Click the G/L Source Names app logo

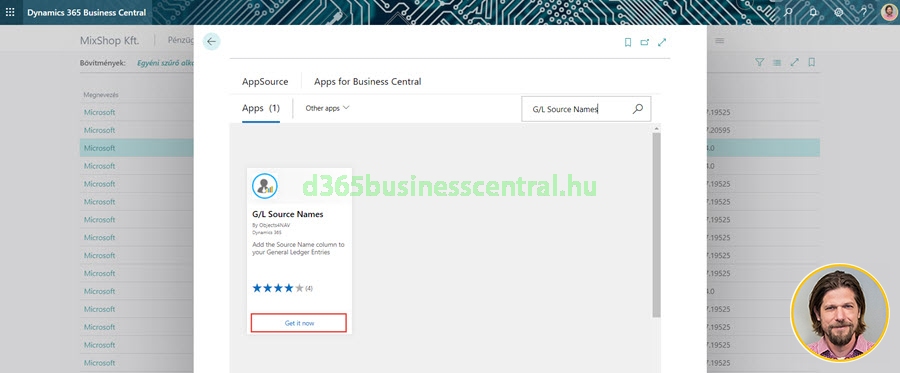click(x=265, y=186)
